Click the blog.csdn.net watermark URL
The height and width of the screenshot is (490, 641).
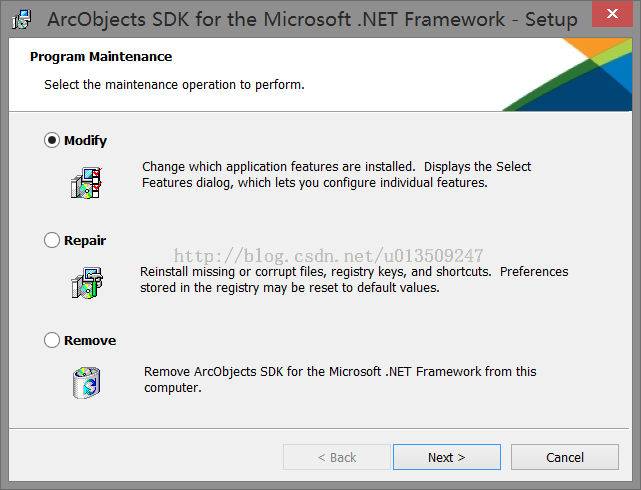[x=328, y=256]
